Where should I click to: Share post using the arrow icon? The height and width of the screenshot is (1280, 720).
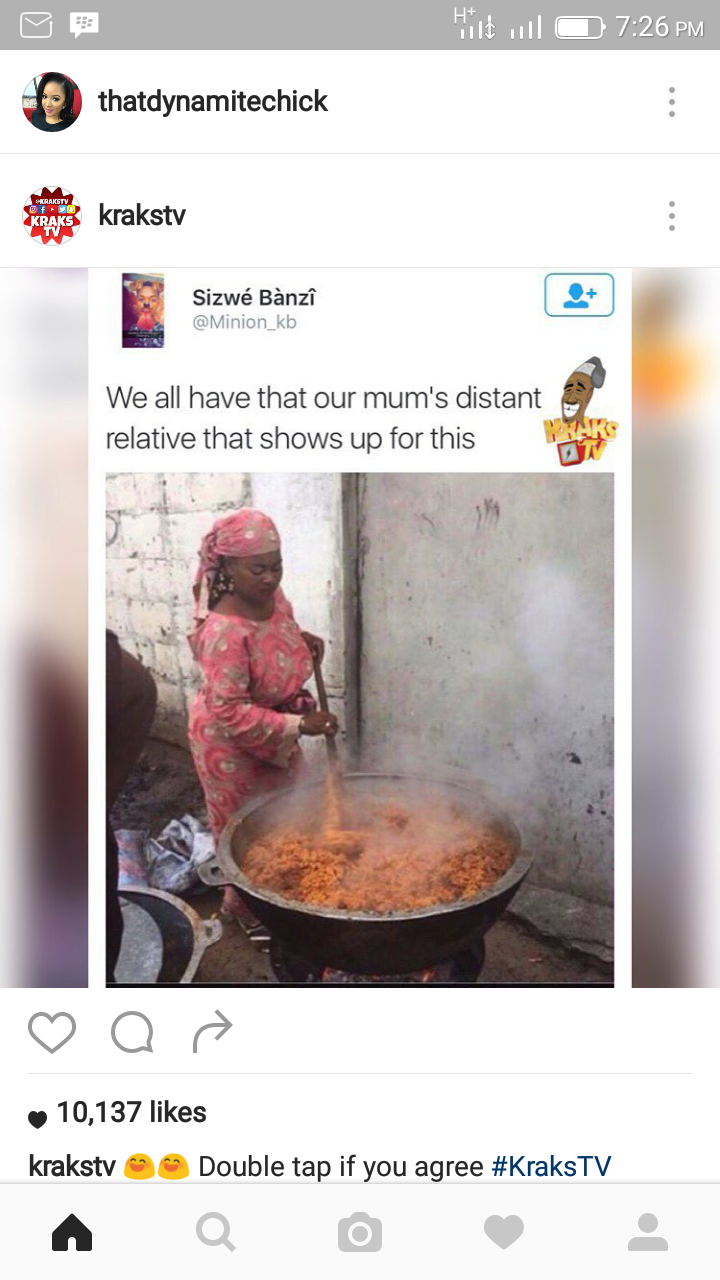[212, 1032]
